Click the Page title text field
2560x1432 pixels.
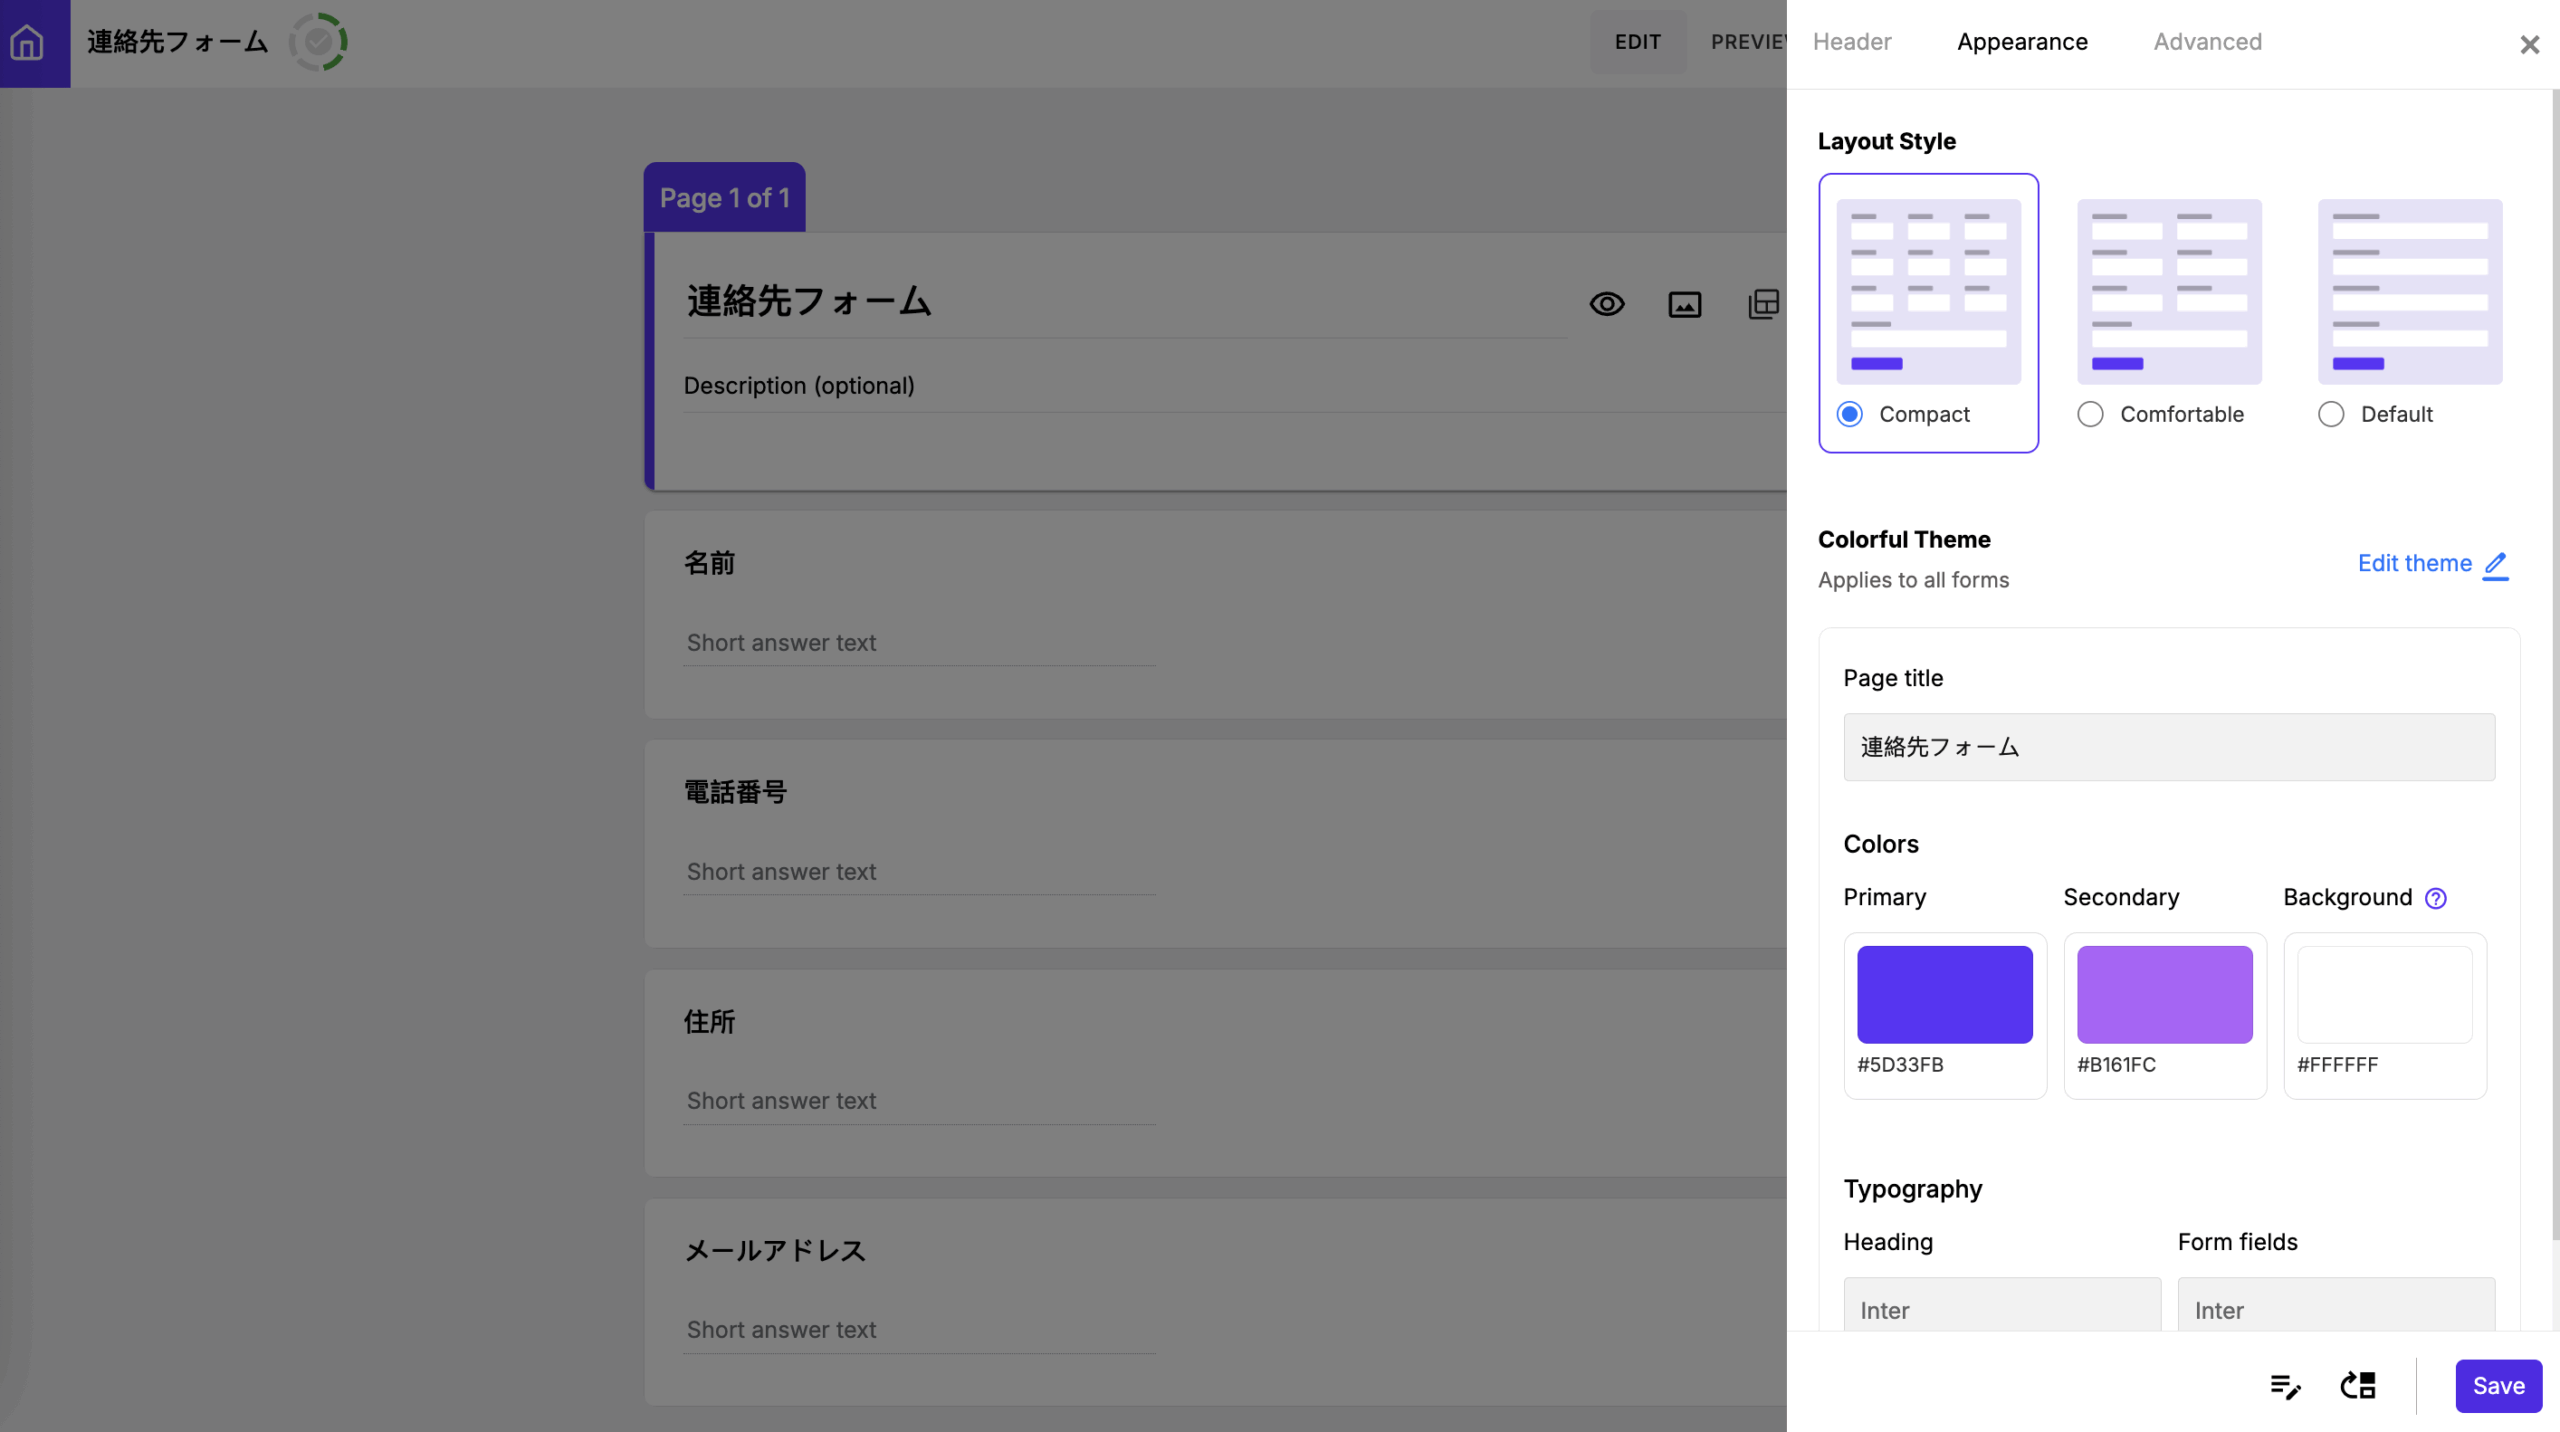2167,747
